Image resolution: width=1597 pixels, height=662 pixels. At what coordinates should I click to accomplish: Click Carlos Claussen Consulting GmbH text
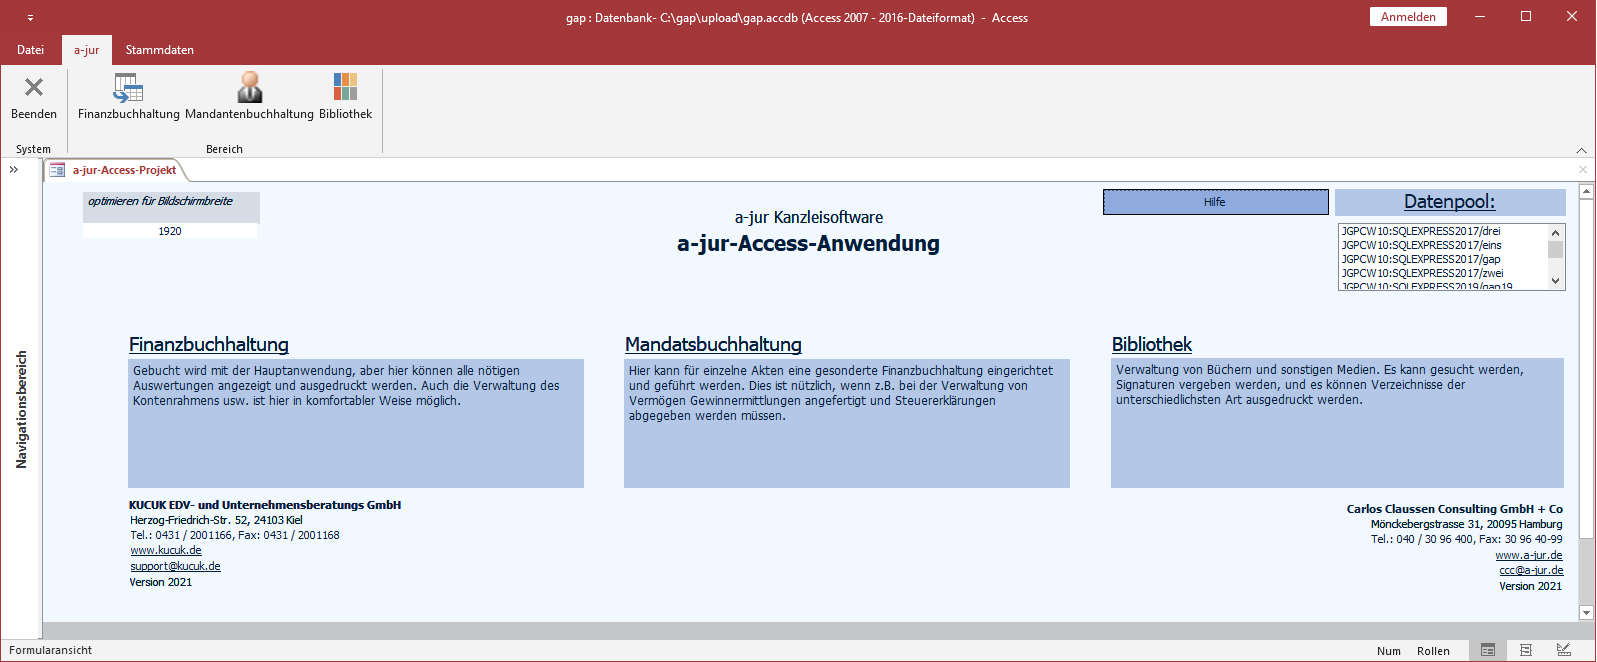(x=1454, y=509)
